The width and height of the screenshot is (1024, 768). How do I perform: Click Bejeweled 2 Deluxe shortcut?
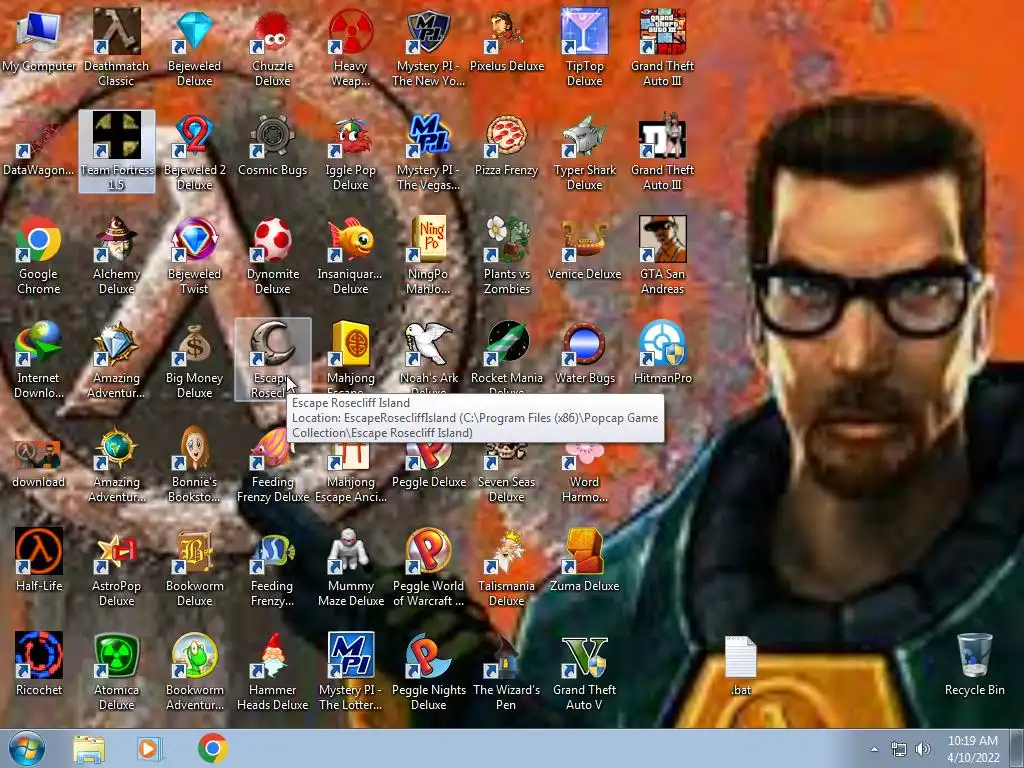[195, 152]
